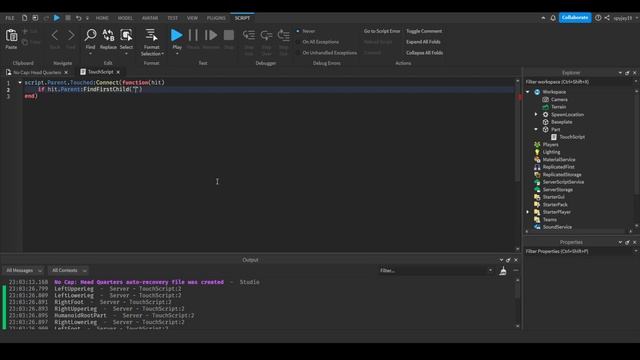640x360 pixels.
Task: Click Collapse All Folds
Action: [x=424, y=53]
